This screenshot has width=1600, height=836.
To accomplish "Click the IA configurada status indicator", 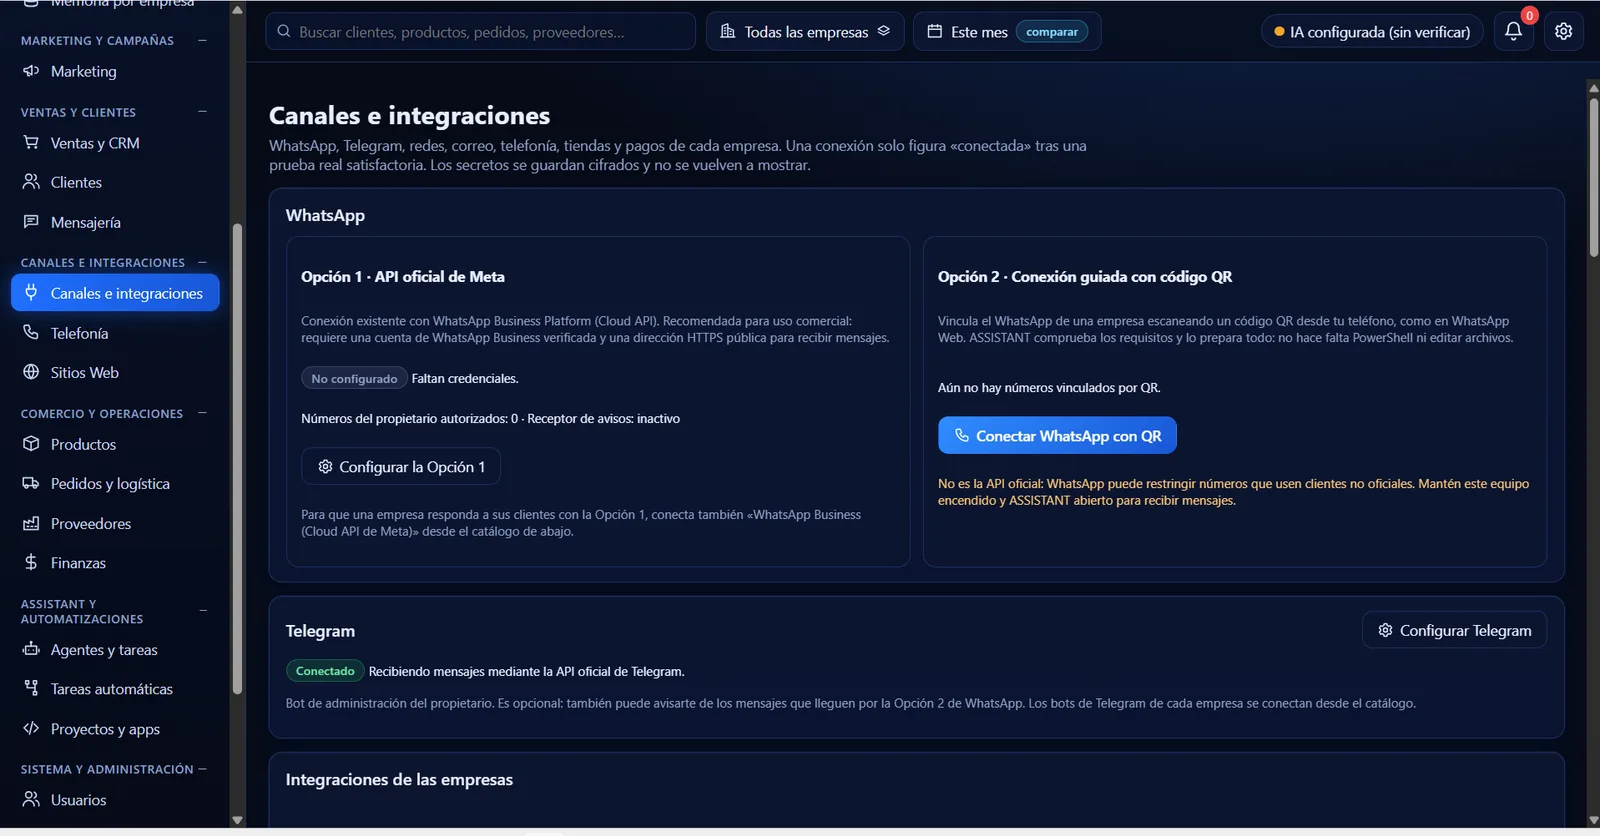I will (1372, 32).
